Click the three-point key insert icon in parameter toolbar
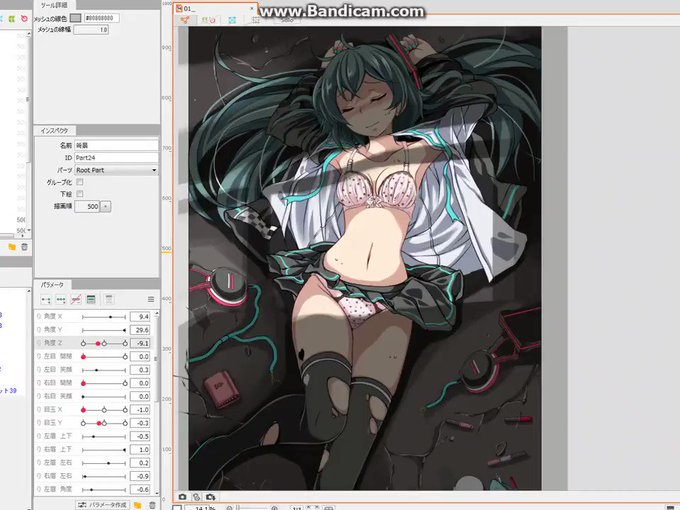 pos(61,299)
